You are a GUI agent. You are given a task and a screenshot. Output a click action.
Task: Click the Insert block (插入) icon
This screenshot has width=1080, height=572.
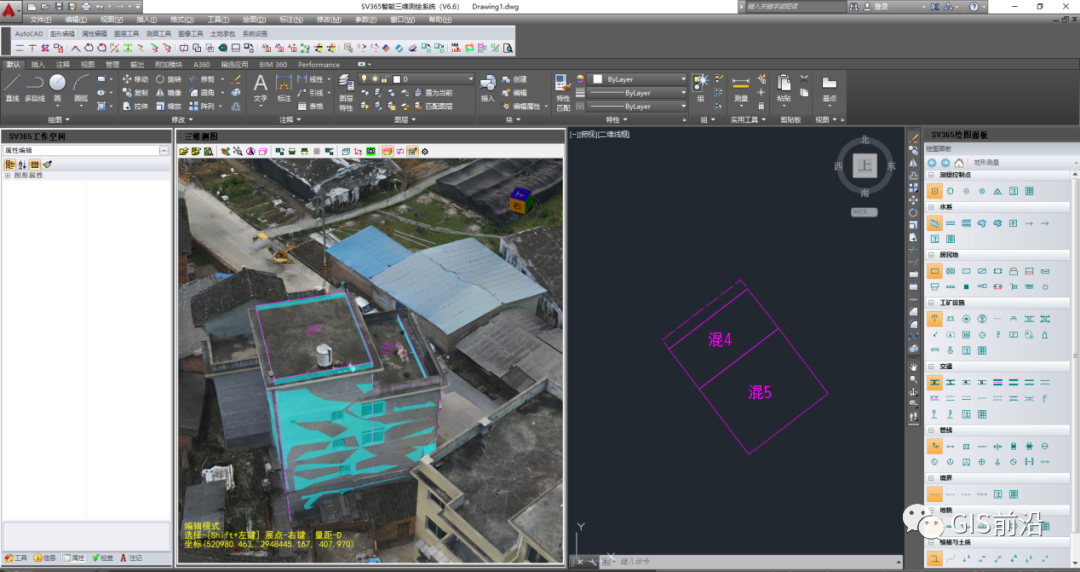487,84
